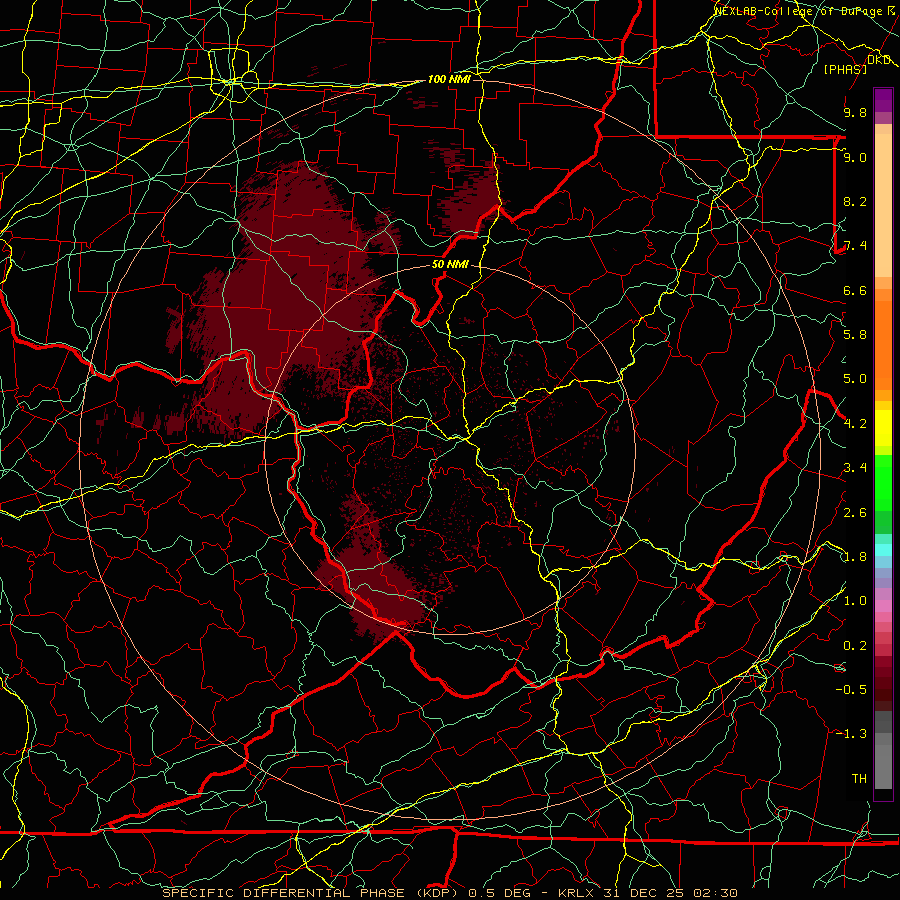Image resolution: width=900 pixels, height=900 pixels.
Task: Click the 4.2 scale value
Action: (x=855, y=424)
